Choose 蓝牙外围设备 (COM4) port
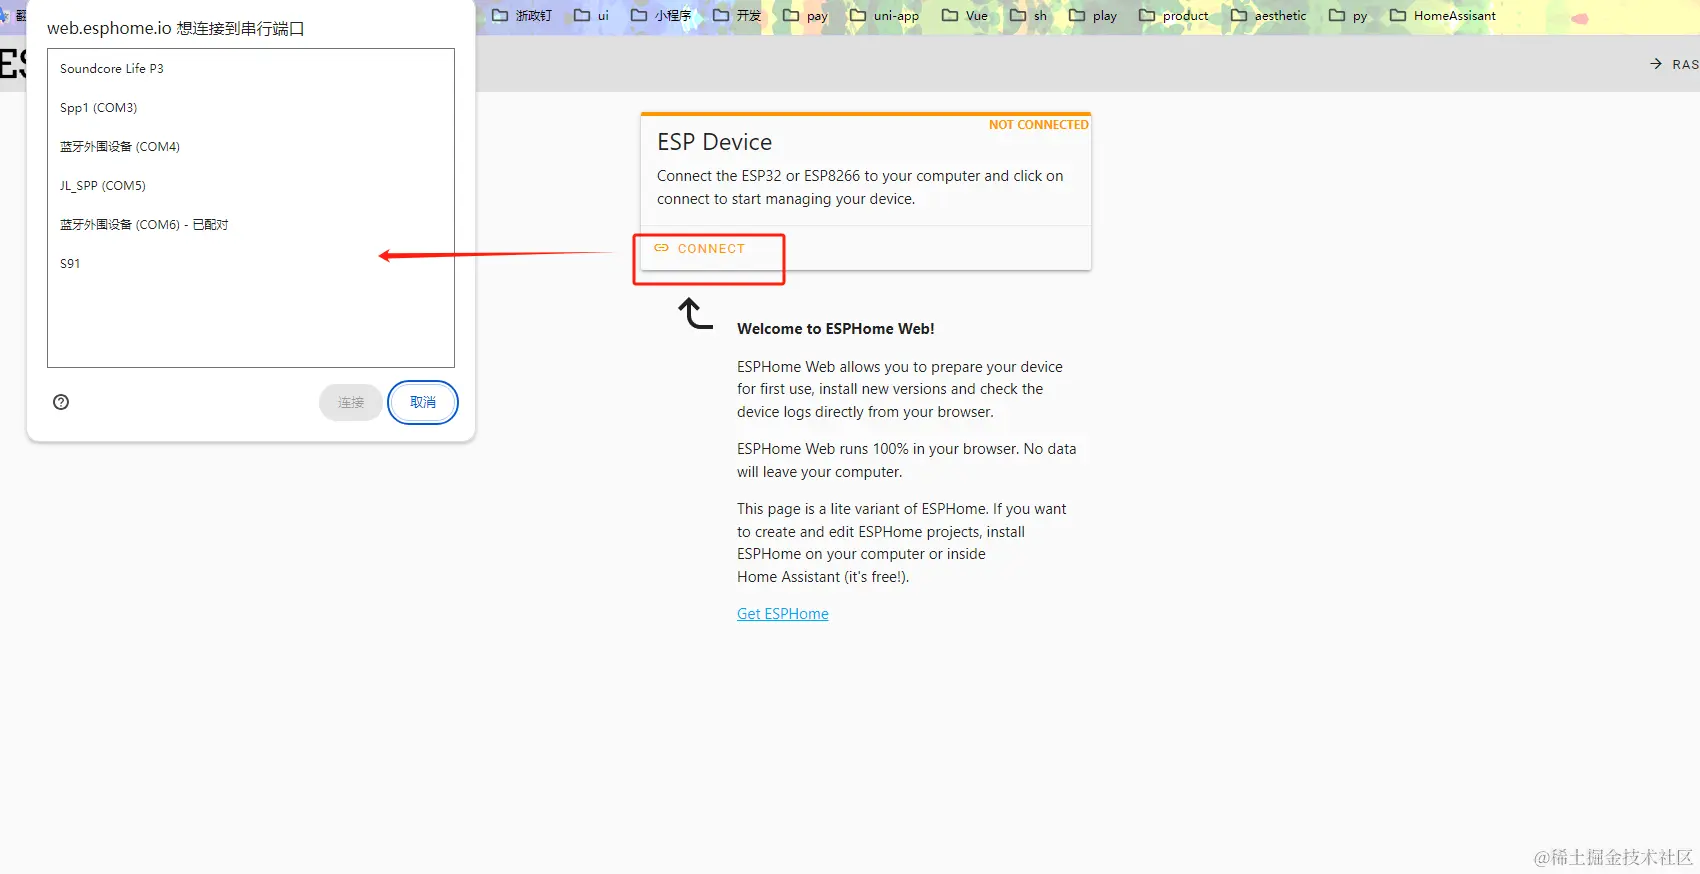Viewport: 1700px width, 874px height. [251, 147]
